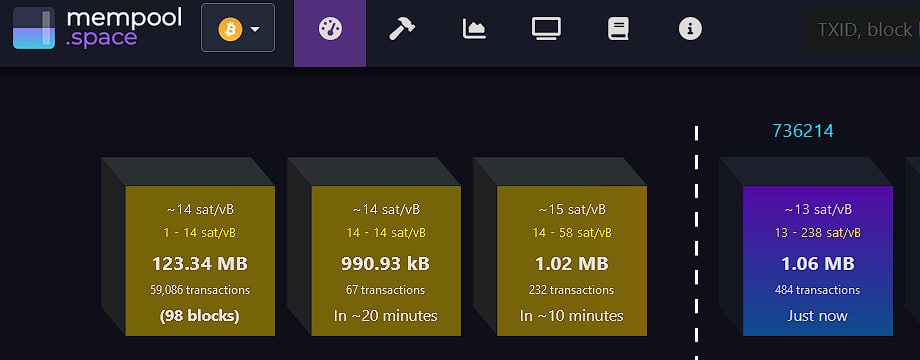Open the dashboard gauge icon tab
Screen dimensions: 920x360
(330, 29)
